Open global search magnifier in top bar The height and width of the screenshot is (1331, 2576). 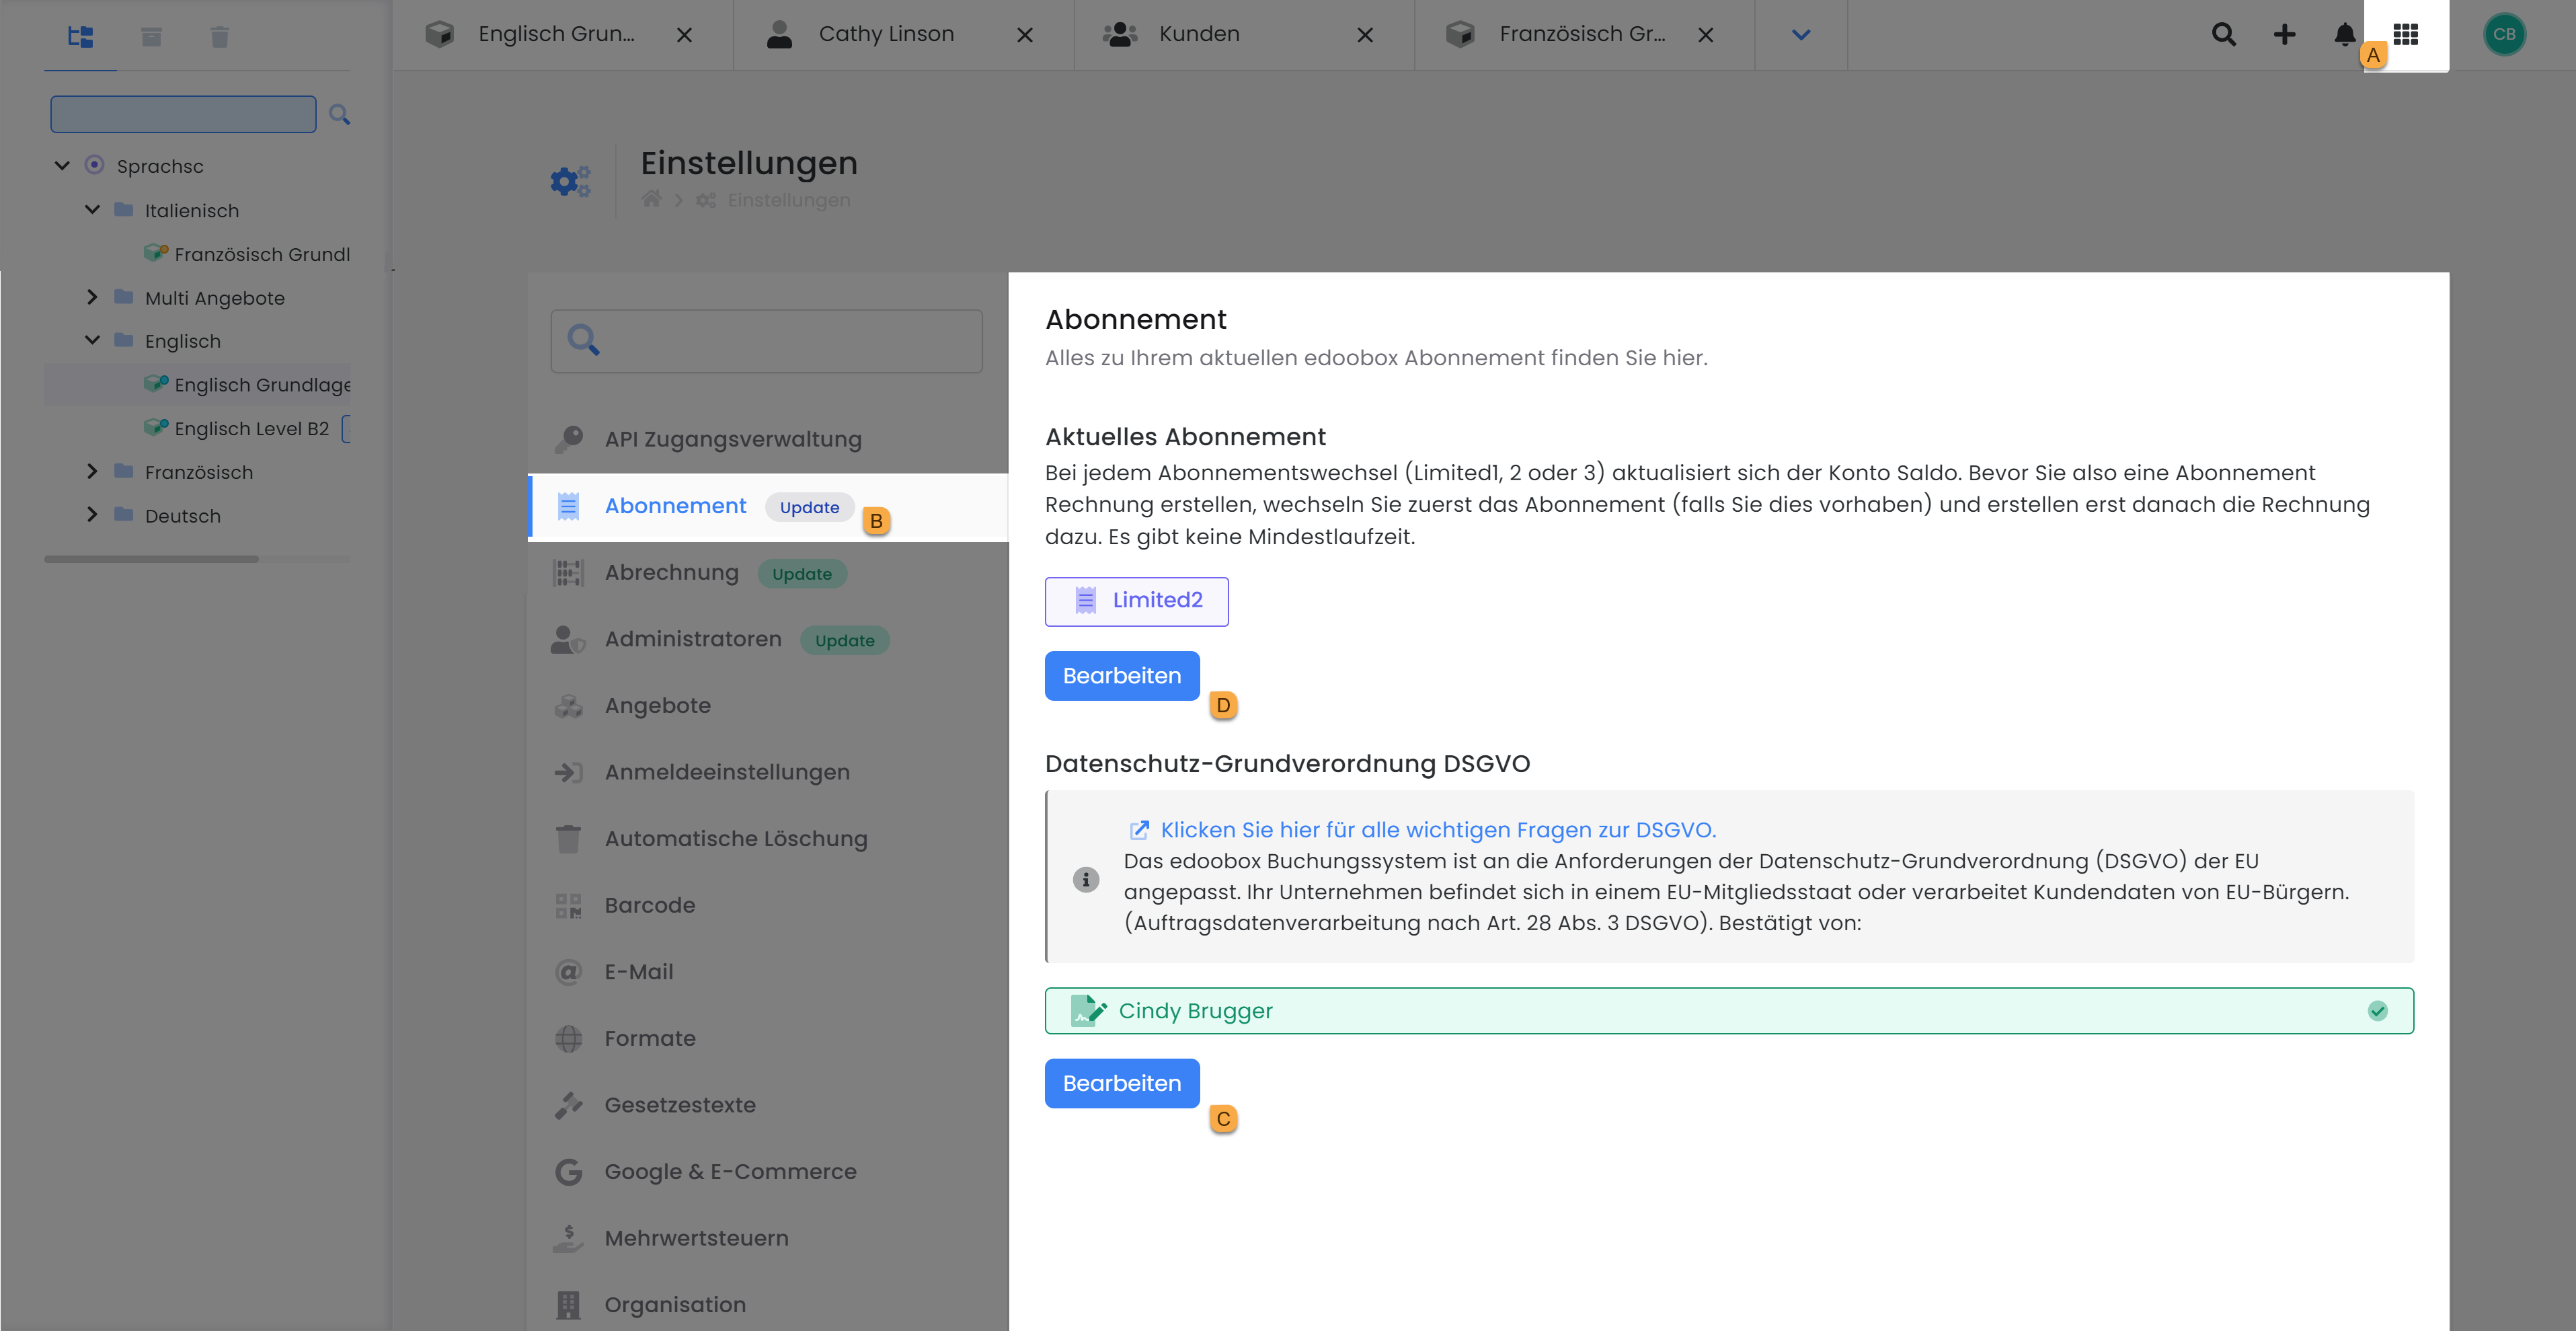[x=2223, y=35]
